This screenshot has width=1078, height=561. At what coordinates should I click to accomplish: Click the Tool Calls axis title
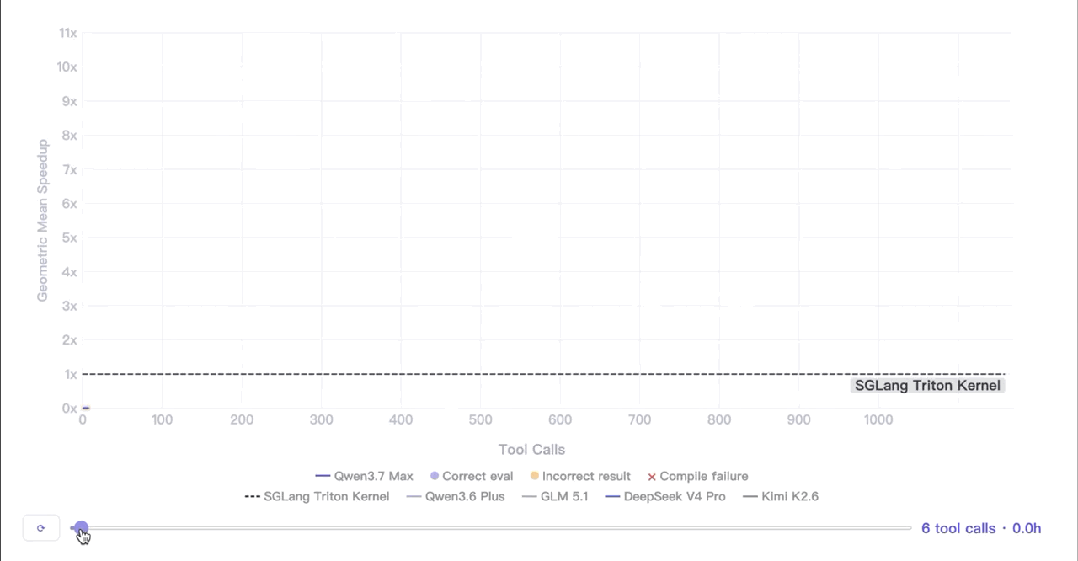pyautogui.click(x=531, y=450)
